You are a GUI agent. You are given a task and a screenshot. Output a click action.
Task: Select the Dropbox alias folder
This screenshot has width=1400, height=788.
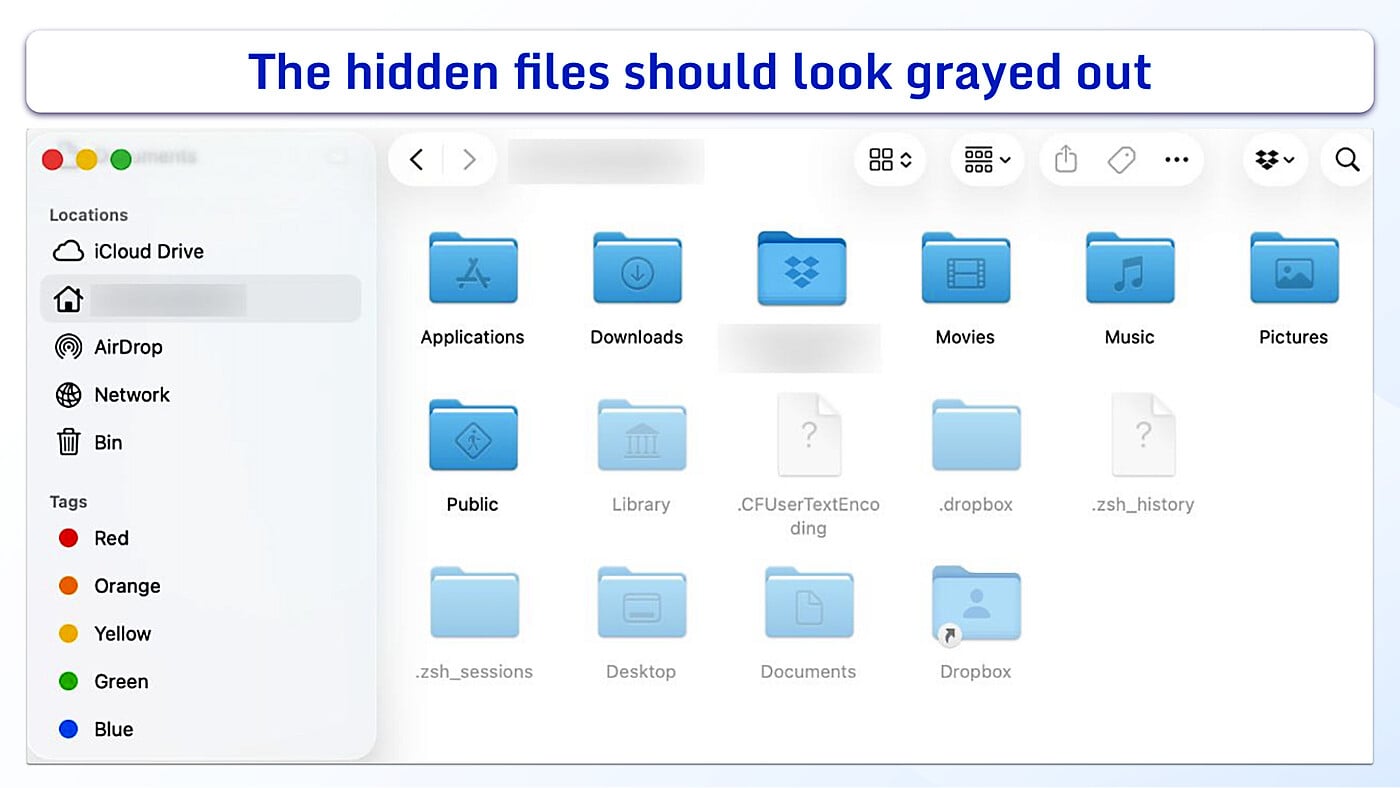pos(976,604)
